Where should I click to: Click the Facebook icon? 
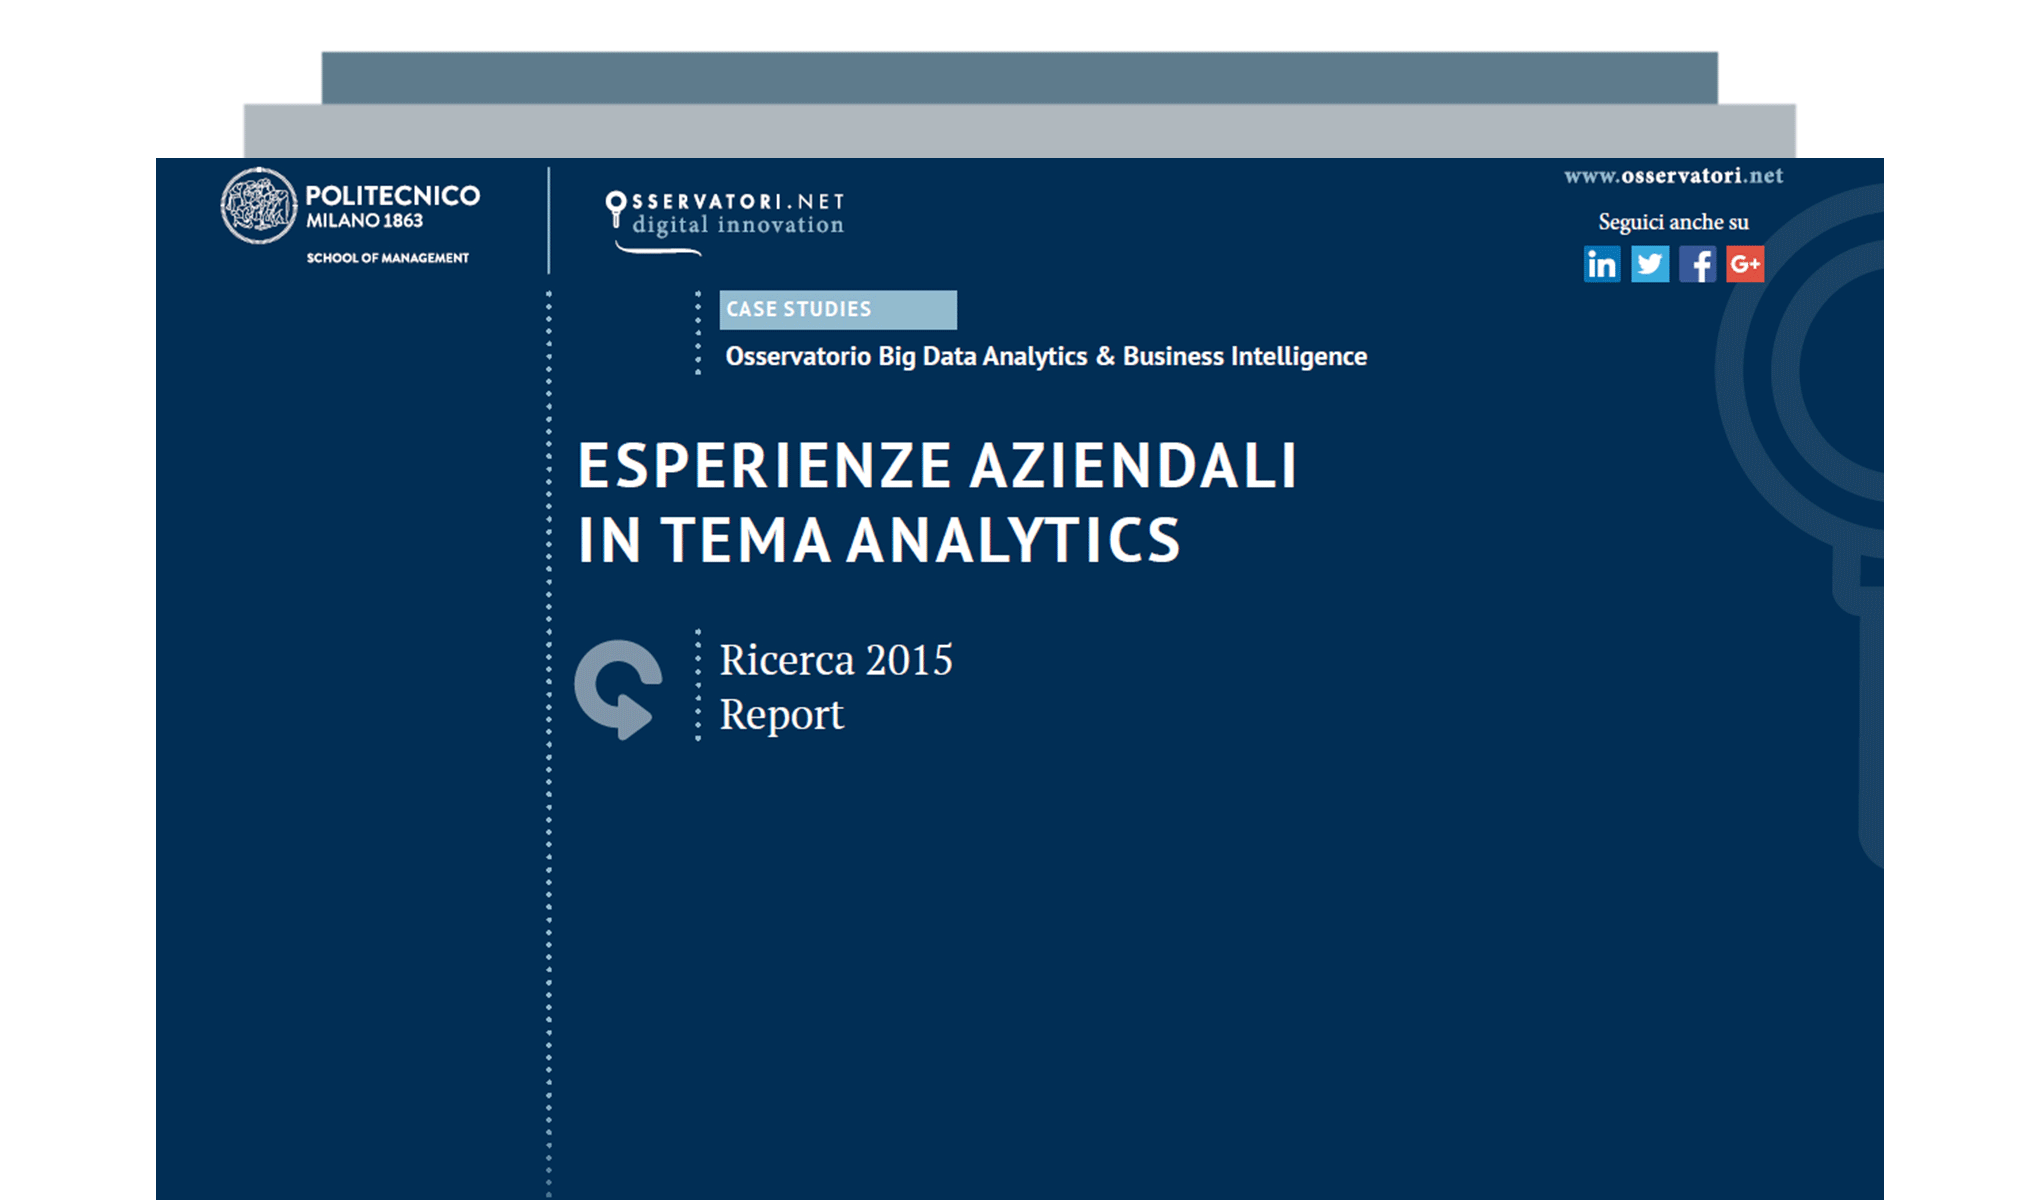(x=1698, y=265)
